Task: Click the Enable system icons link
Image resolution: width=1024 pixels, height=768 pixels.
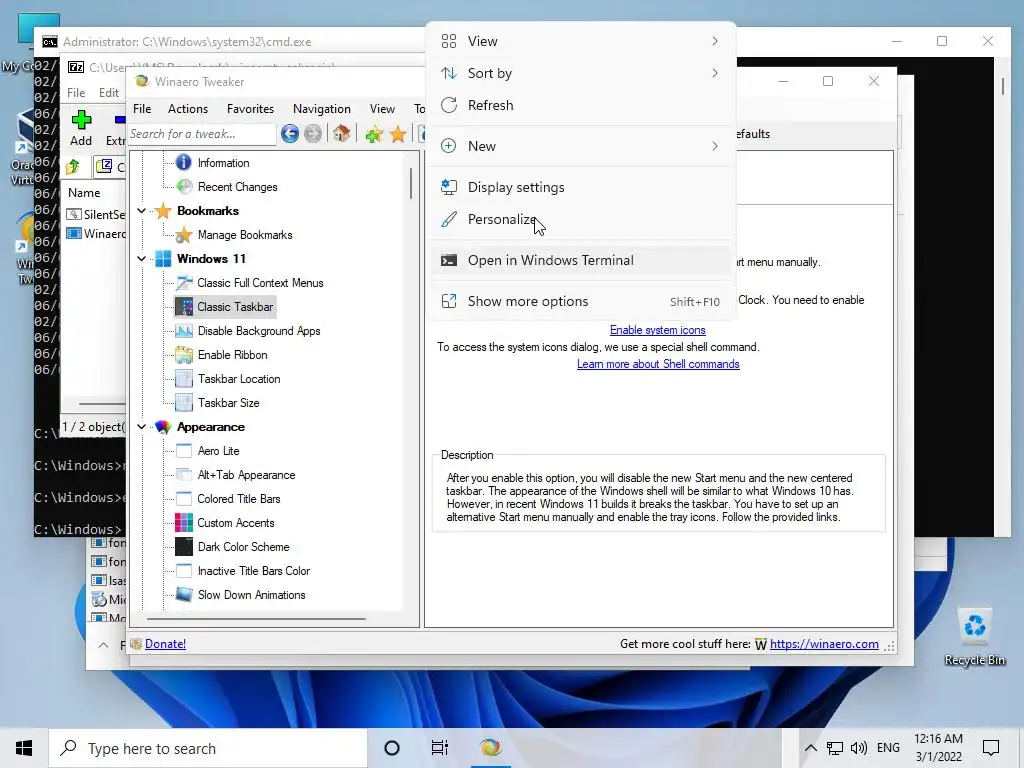Action: pos(658,330)
